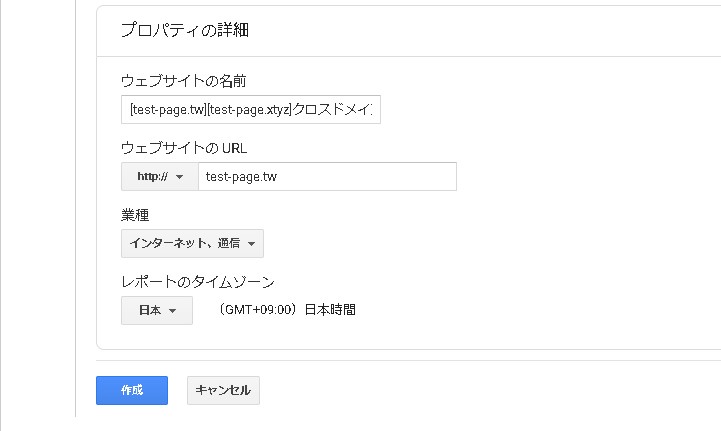Click the website name input field
The image size is (721, 431).
point(250,109)
